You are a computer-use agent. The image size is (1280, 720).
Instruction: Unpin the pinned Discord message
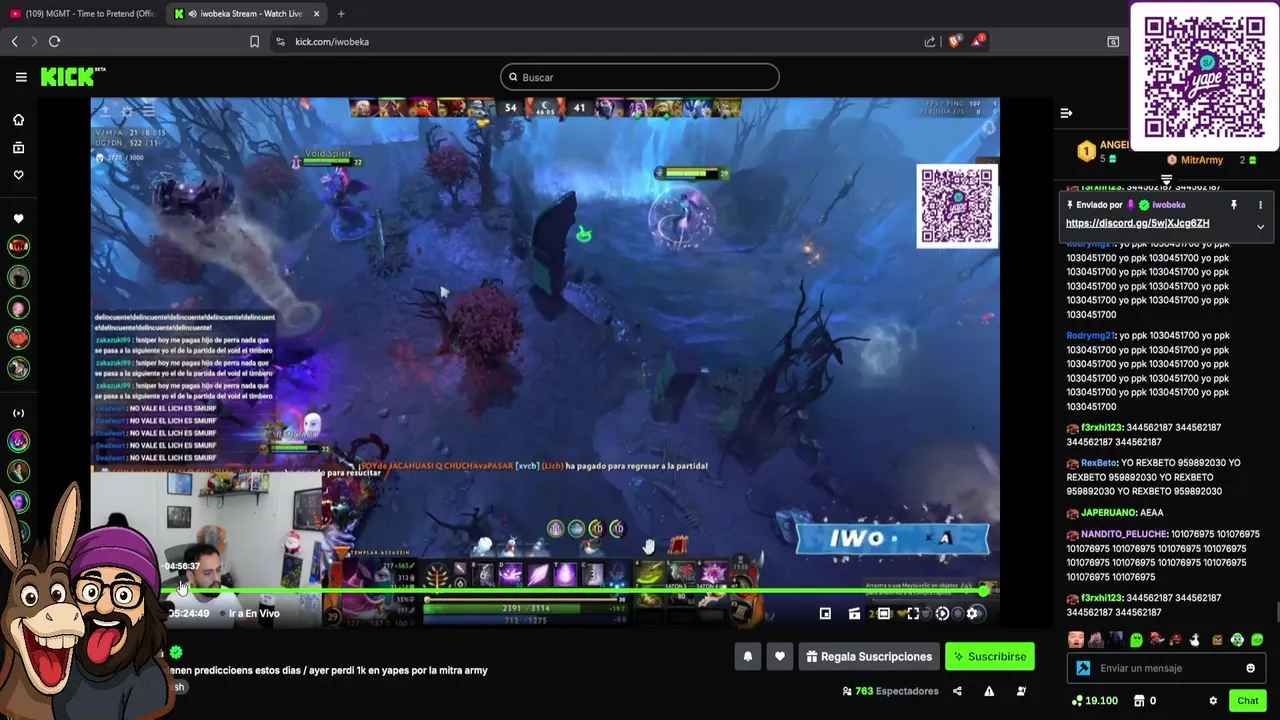point(1234,205)
